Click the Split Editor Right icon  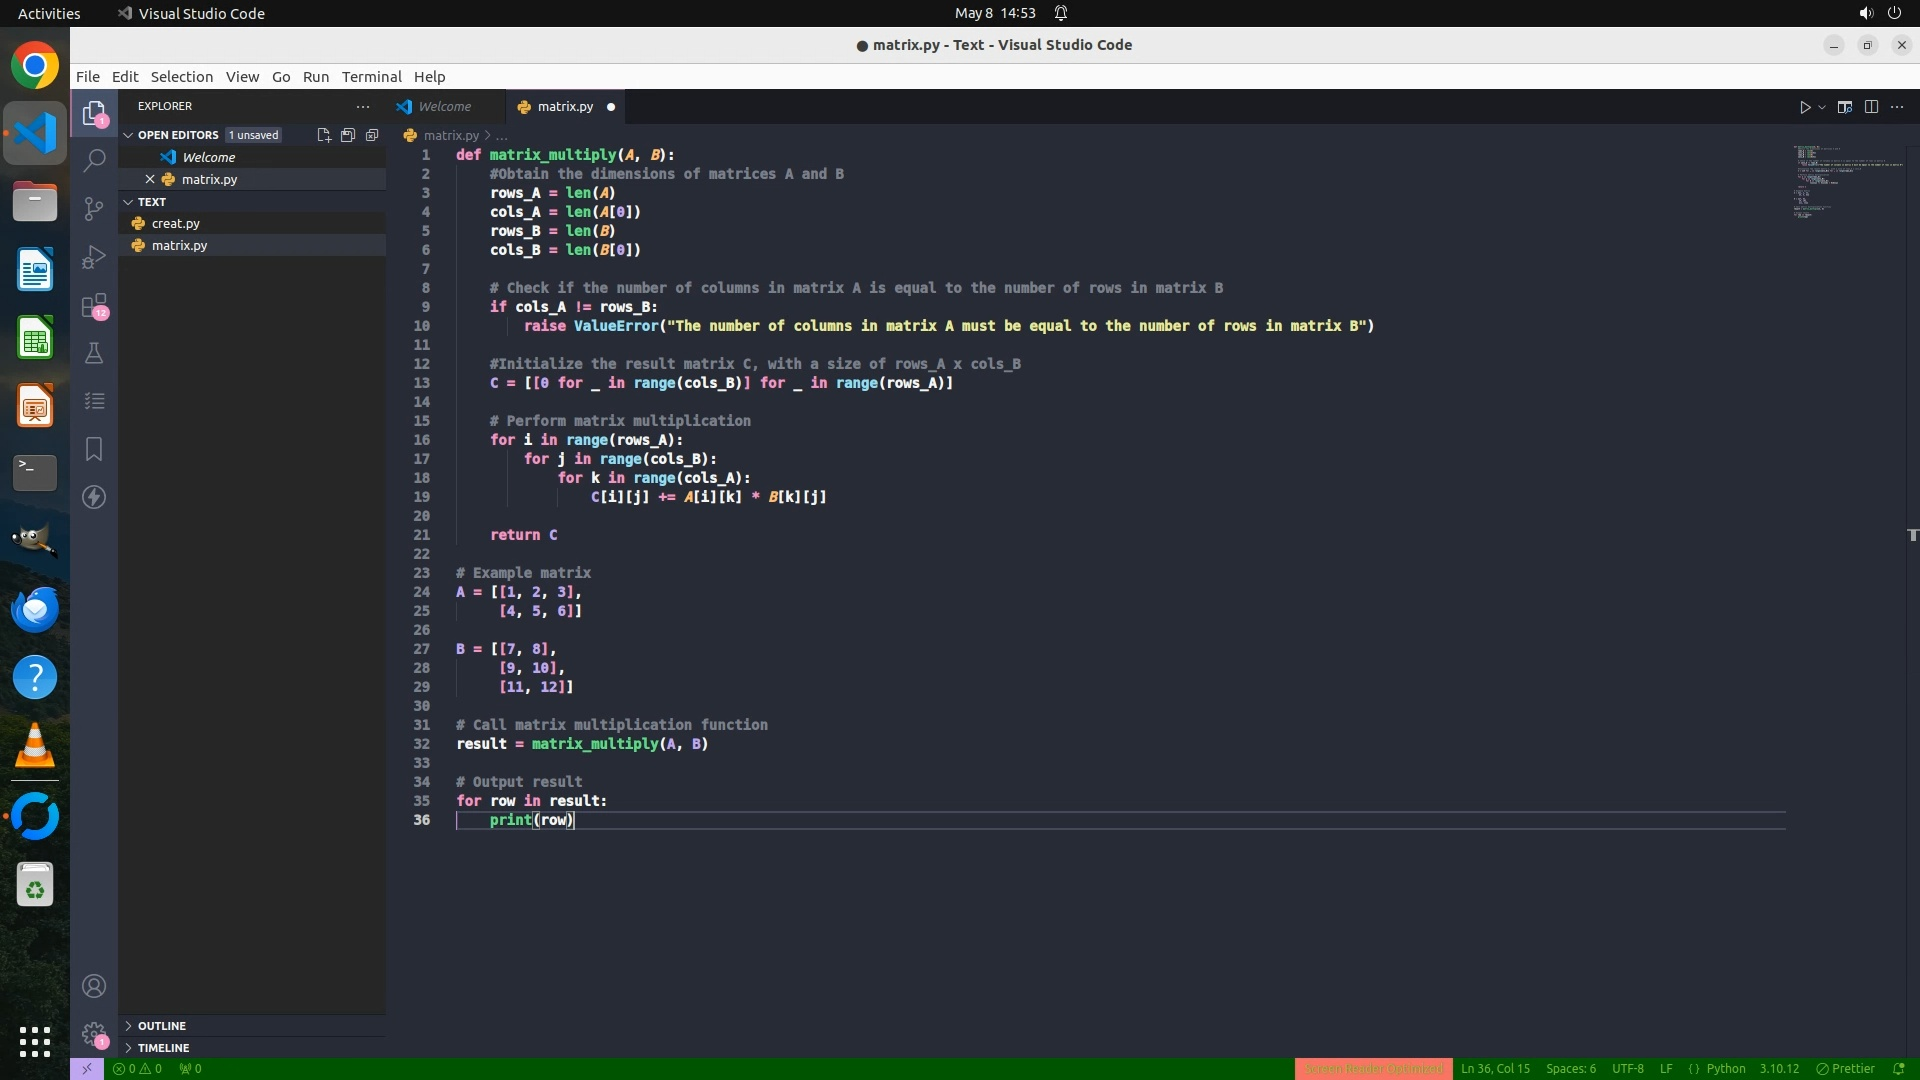tap(1871, 107)
